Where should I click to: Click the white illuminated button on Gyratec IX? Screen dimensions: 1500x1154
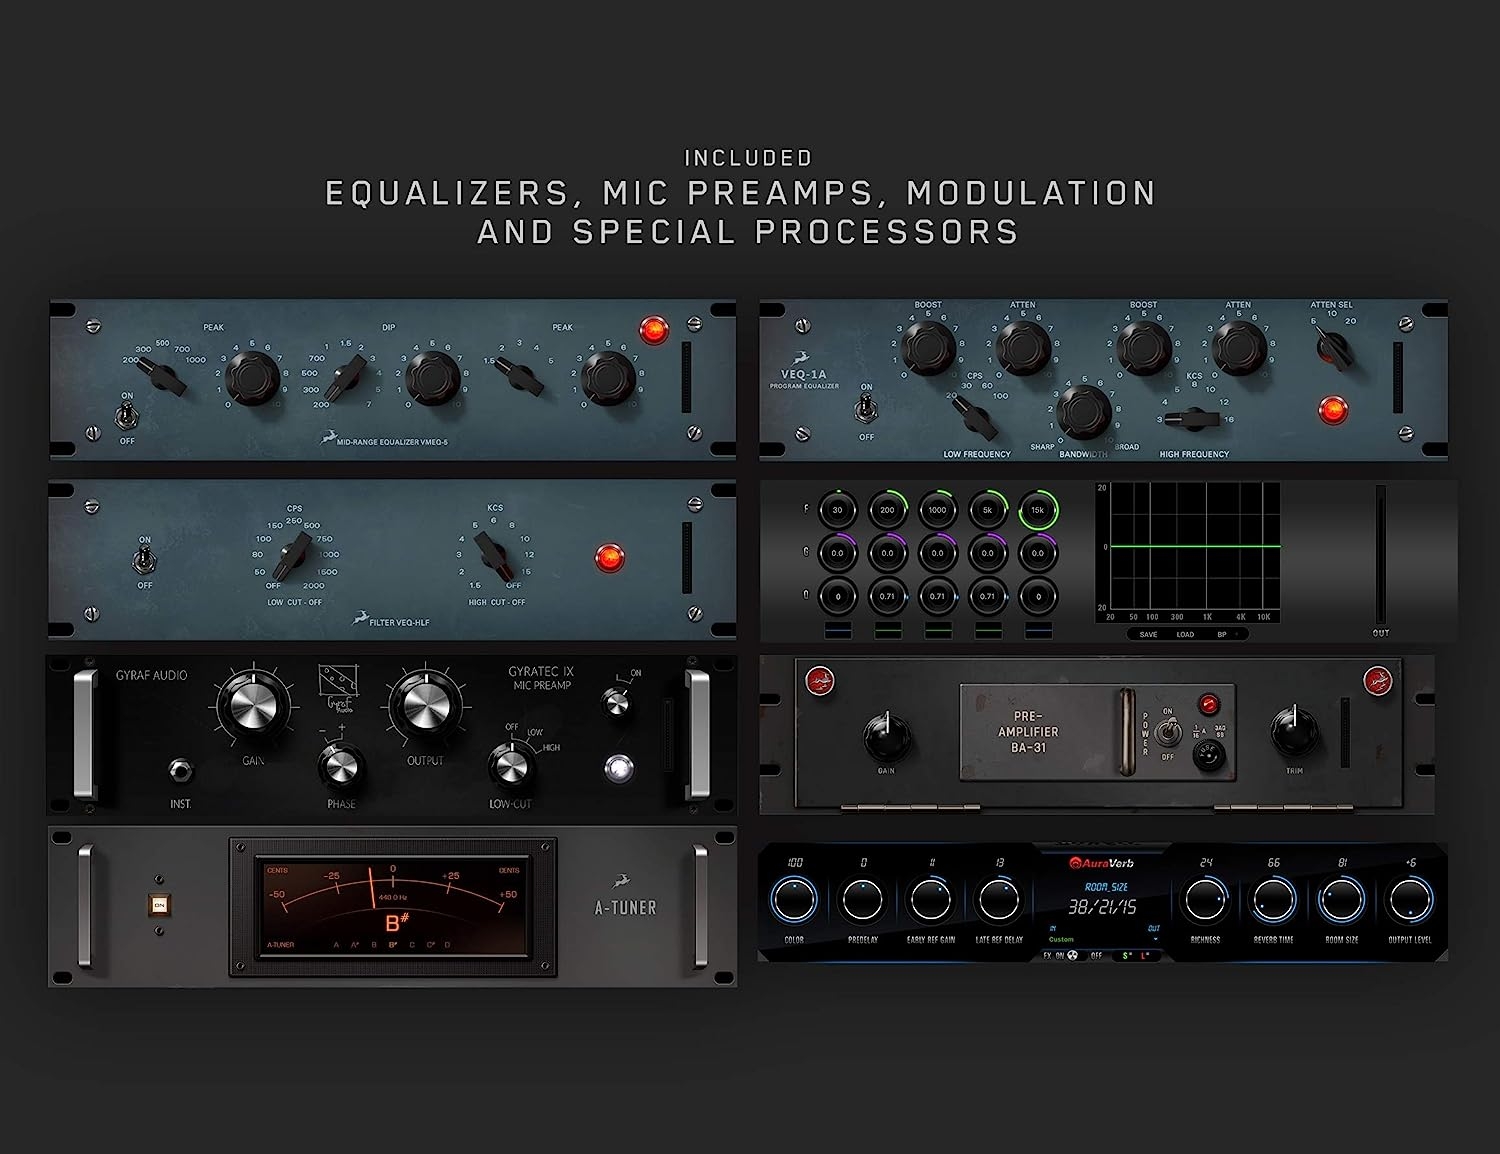[x=619, y=768]
